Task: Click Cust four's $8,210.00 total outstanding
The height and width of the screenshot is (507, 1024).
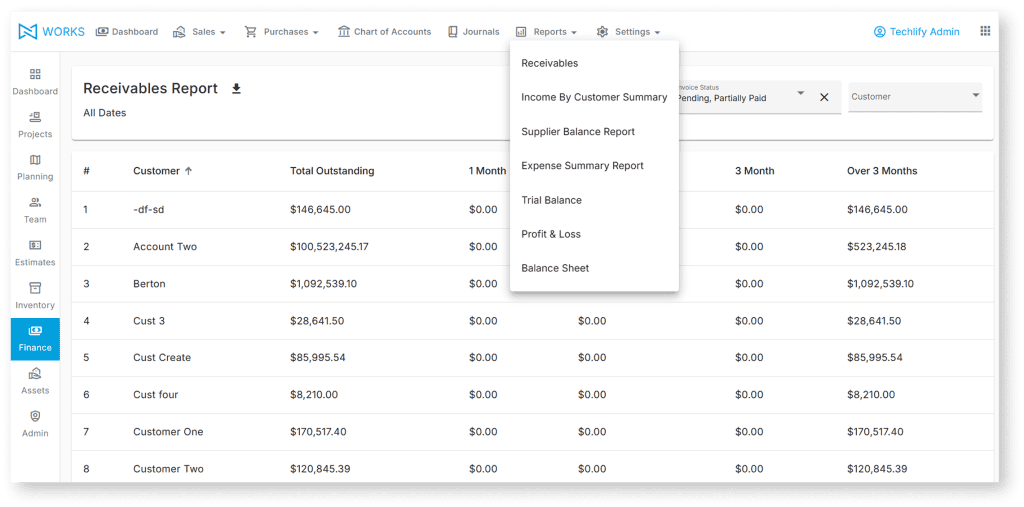Action: (x=314, y=395)
